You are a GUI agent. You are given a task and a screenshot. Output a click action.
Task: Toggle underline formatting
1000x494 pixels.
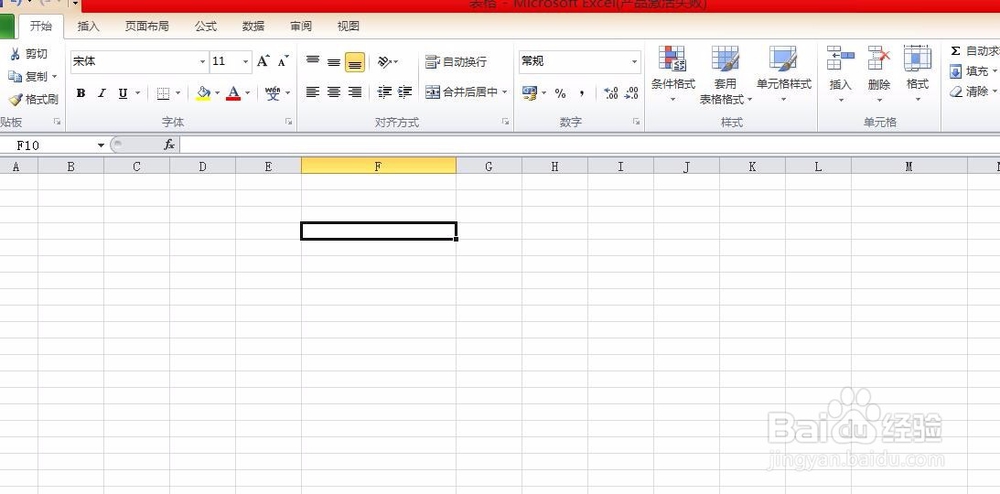point(122,93)
